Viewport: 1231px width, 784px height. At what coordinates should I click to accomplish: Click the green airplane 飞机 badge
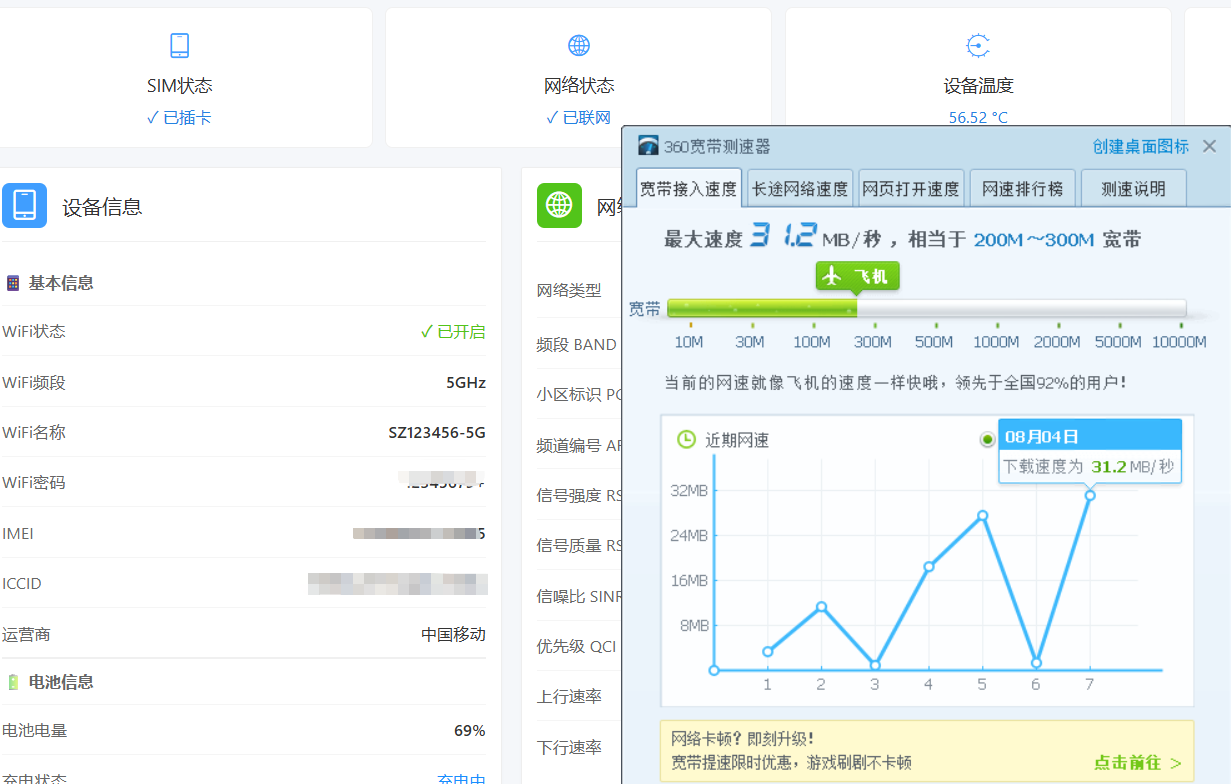(858, 277)
